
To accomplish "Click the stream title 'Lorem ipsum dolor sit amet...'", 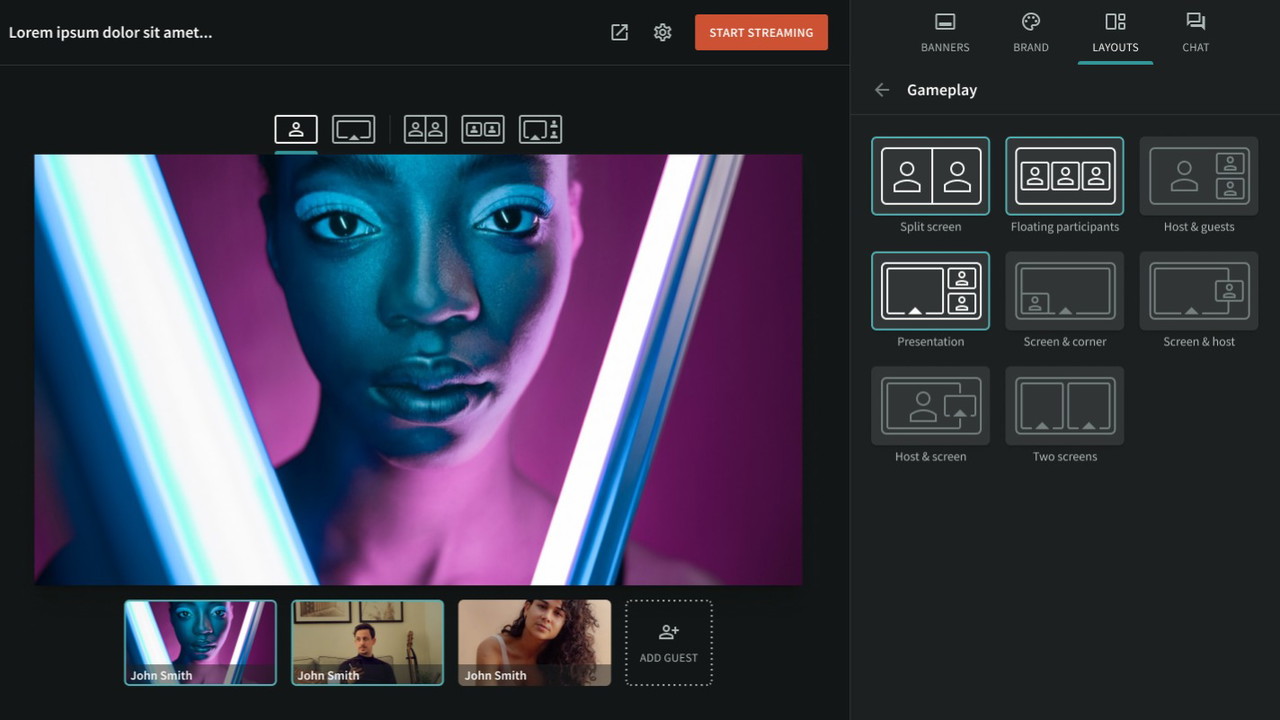I will [110, 32].
